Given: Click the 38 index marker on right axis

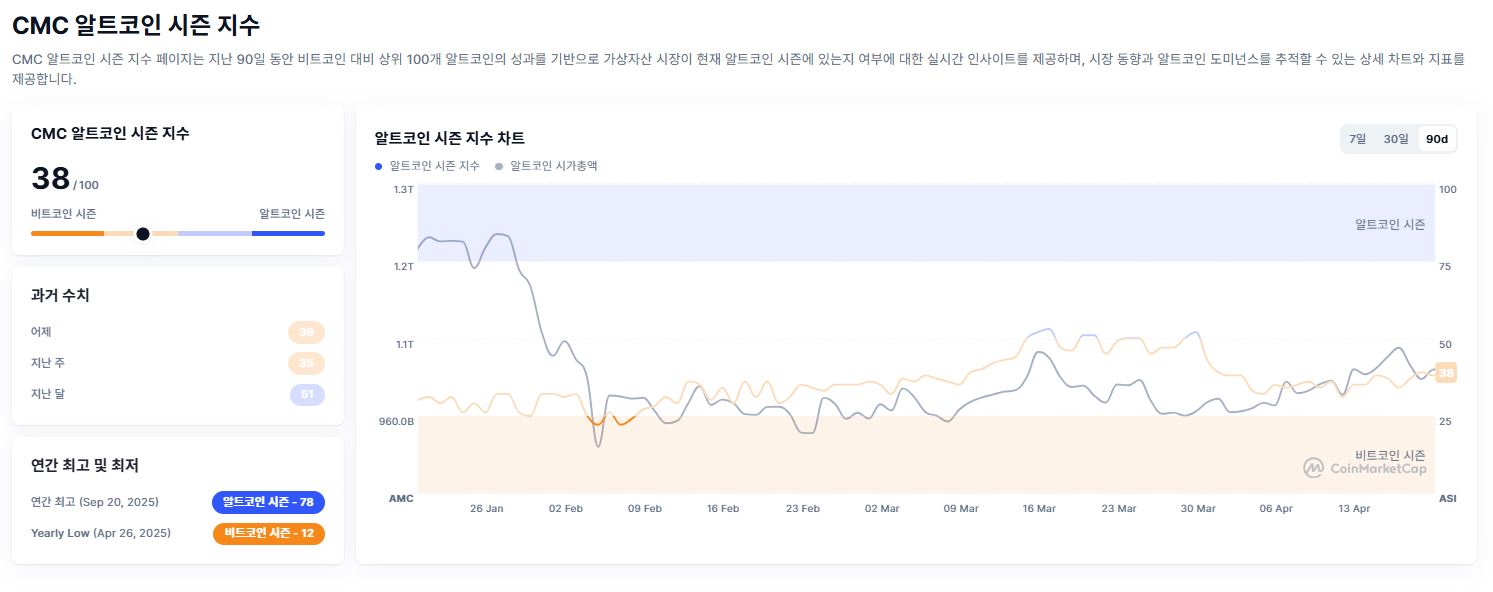Looking at the screenshot, I should (1445, 373).
